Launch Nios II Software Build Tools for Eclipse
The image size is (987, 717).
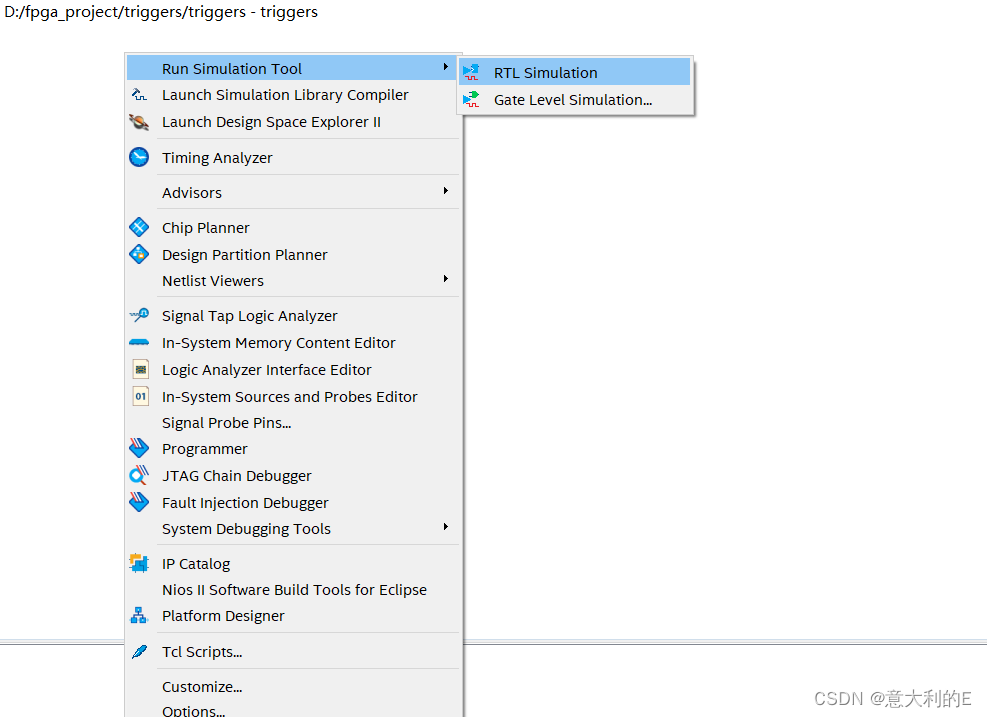[x=293, y=590]
